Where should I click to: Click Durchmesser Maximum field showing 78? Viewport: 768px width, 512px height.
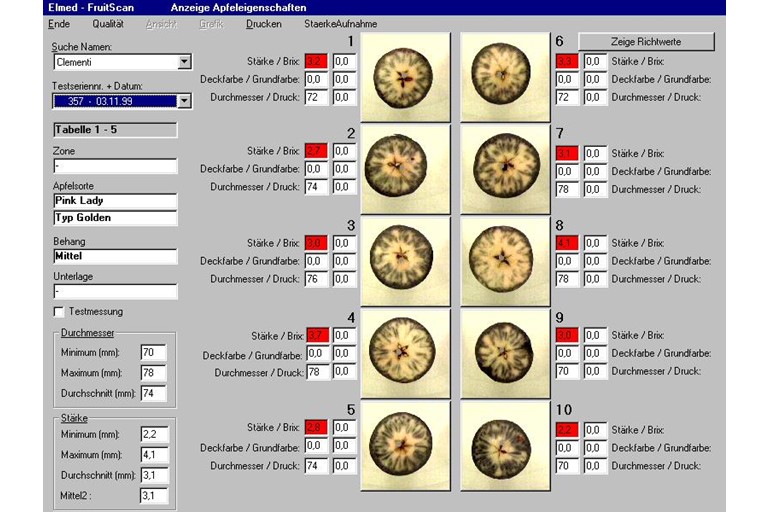[x=153, y=373]
